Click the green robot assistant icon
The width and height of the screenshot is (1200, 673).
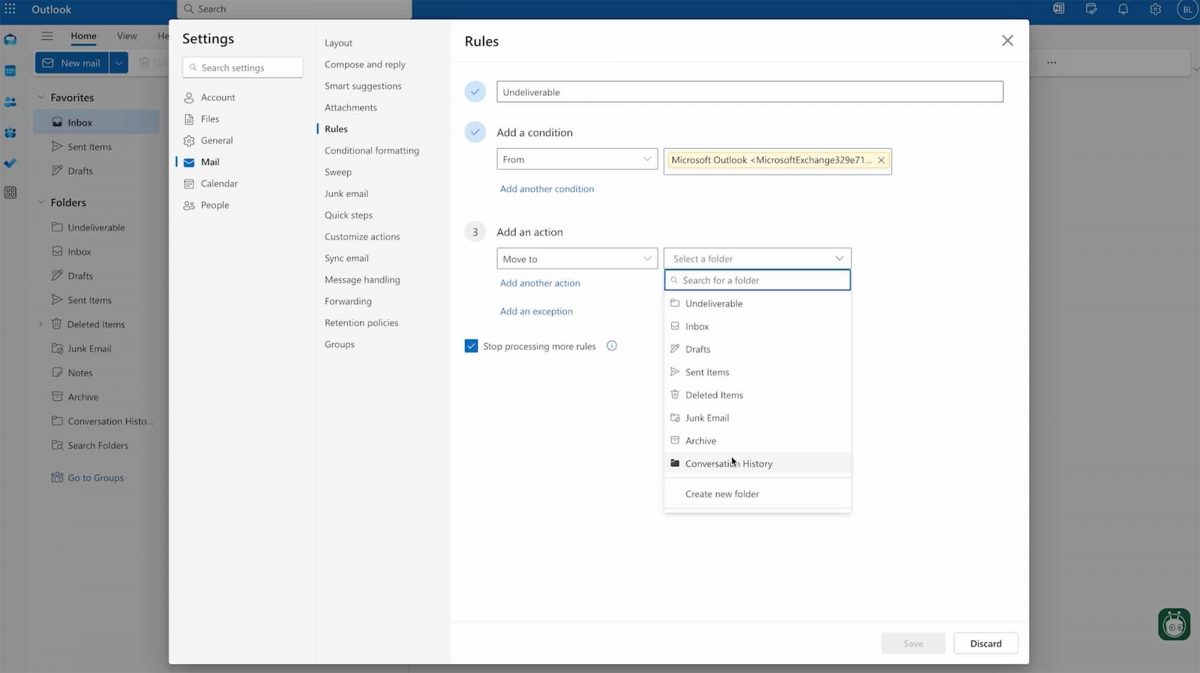coord(1174,624)
